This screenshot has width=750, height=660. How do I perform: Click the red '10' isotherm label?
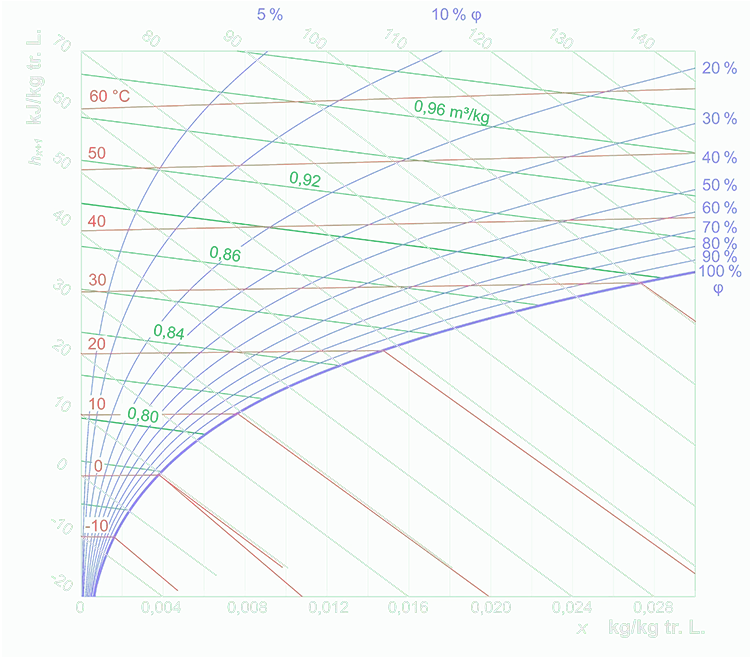click(x=97, y=404)
